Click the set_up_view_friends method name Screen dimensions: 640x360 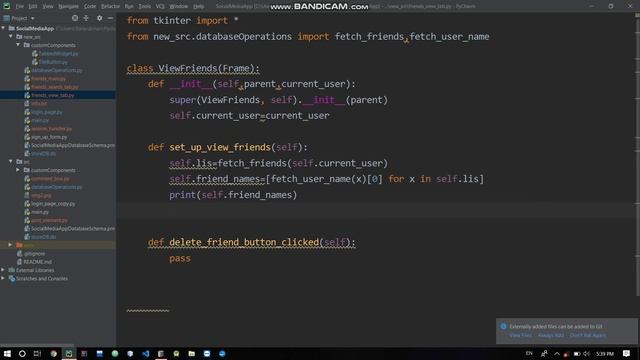tap(220, 147)
